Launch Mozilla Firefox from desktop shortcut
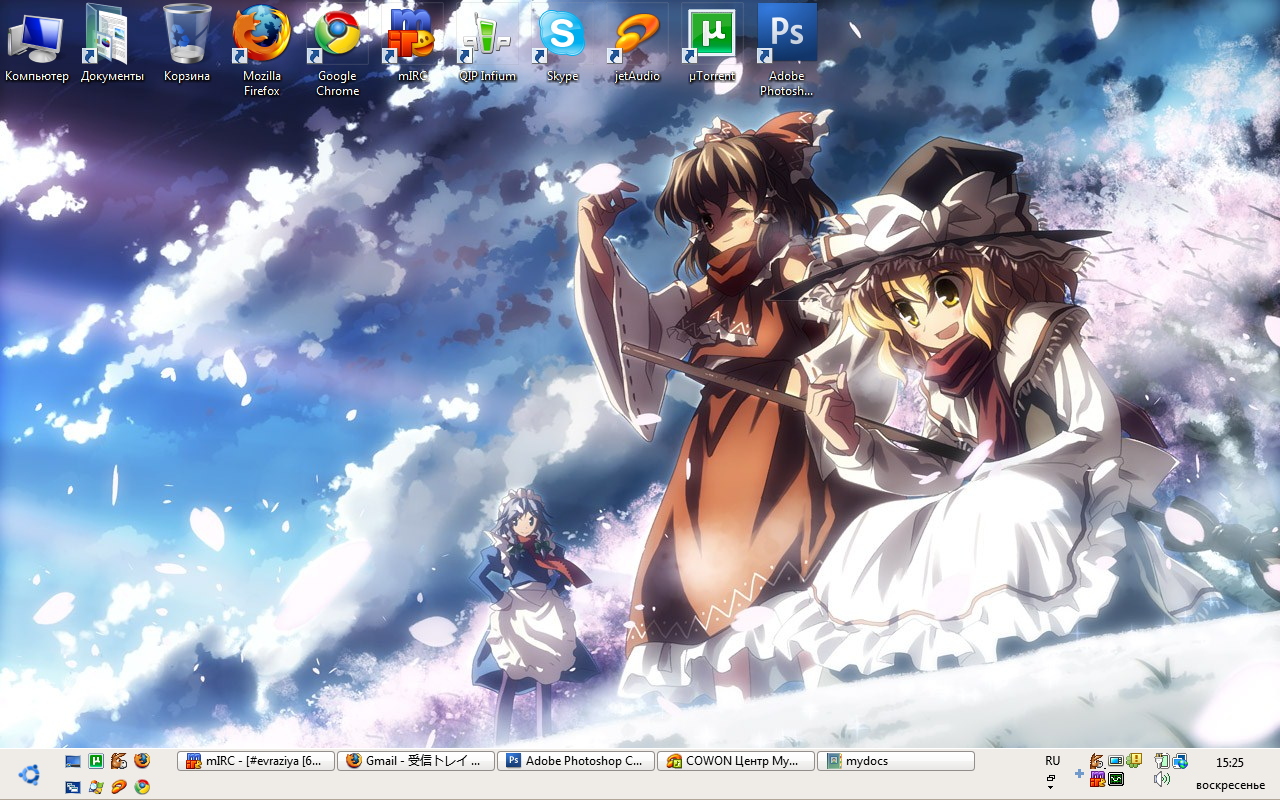Viewport: 1280px width, 800px height. tap(262, 52)
